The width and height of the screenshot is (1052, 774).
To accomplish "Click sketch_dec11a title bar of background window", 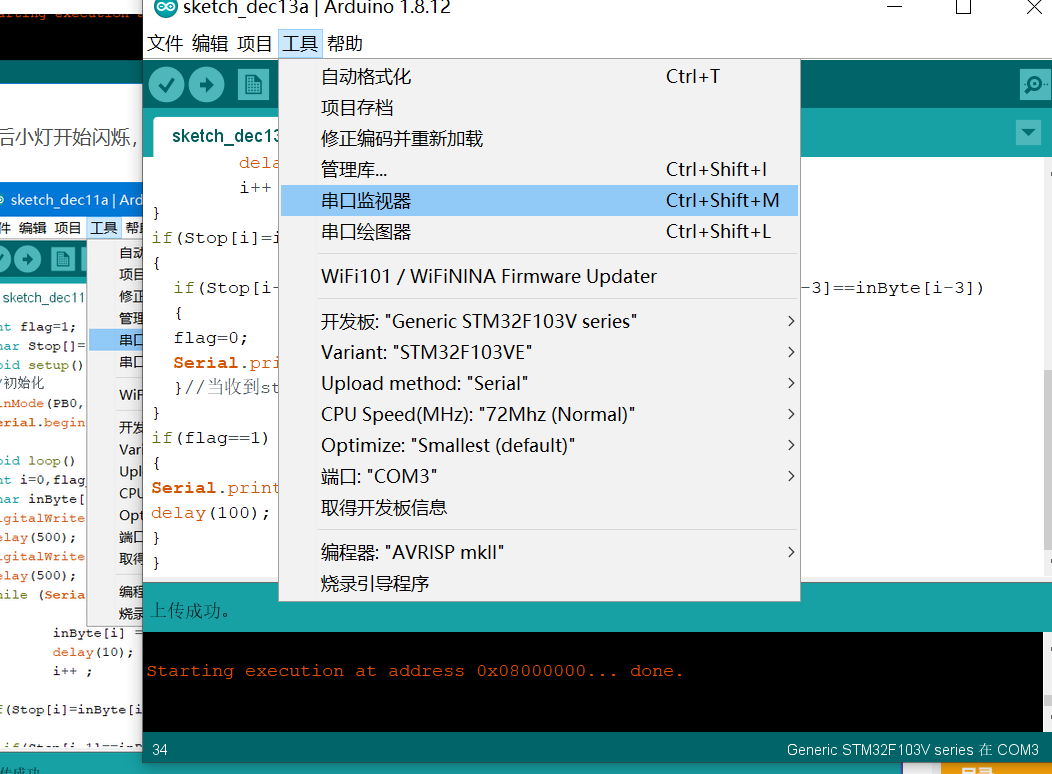I will pyautogui.click(x=71, y=199).
